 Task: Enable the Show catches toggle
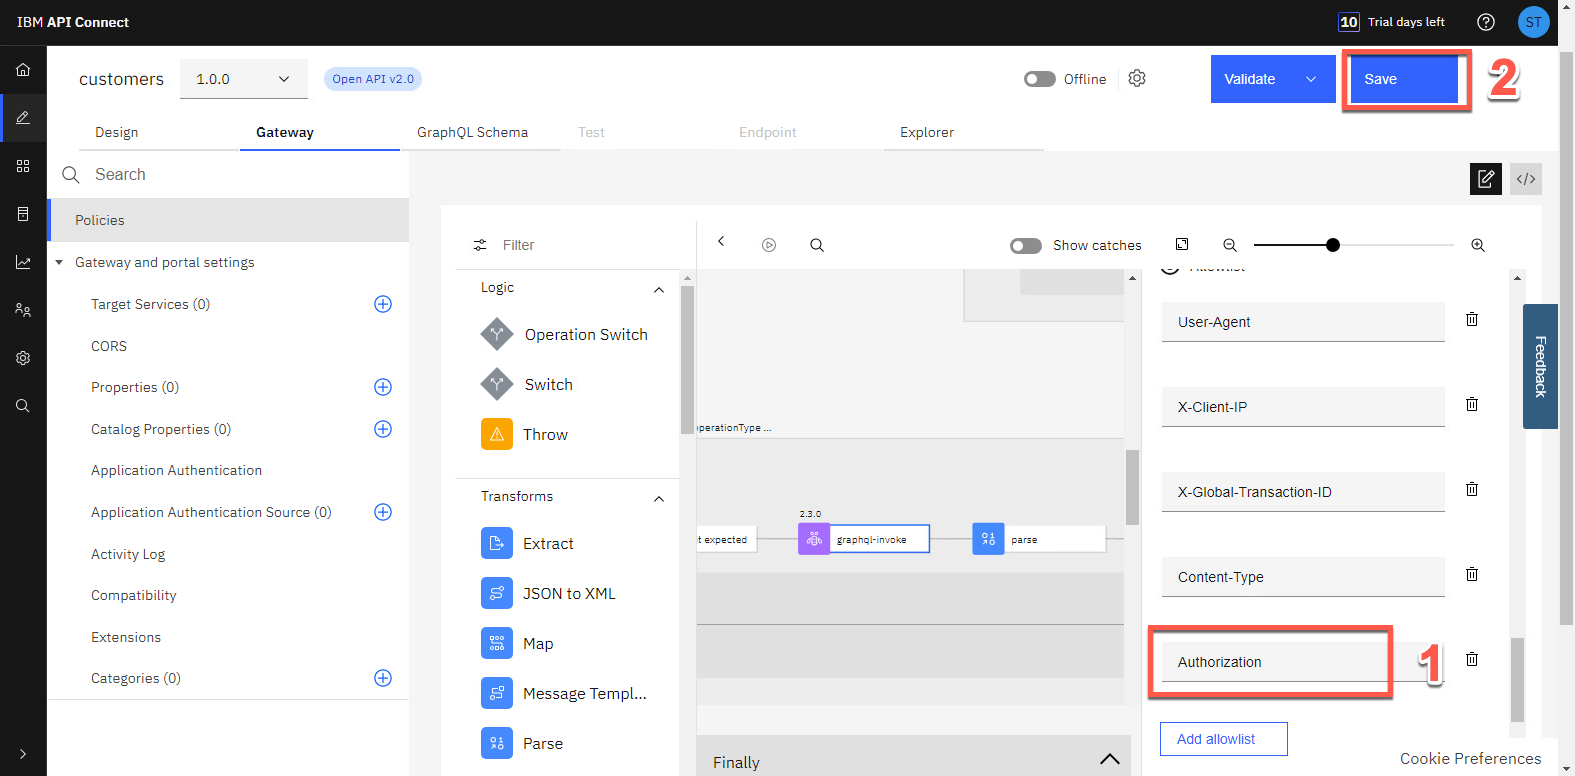click(x=1026, y=246)
